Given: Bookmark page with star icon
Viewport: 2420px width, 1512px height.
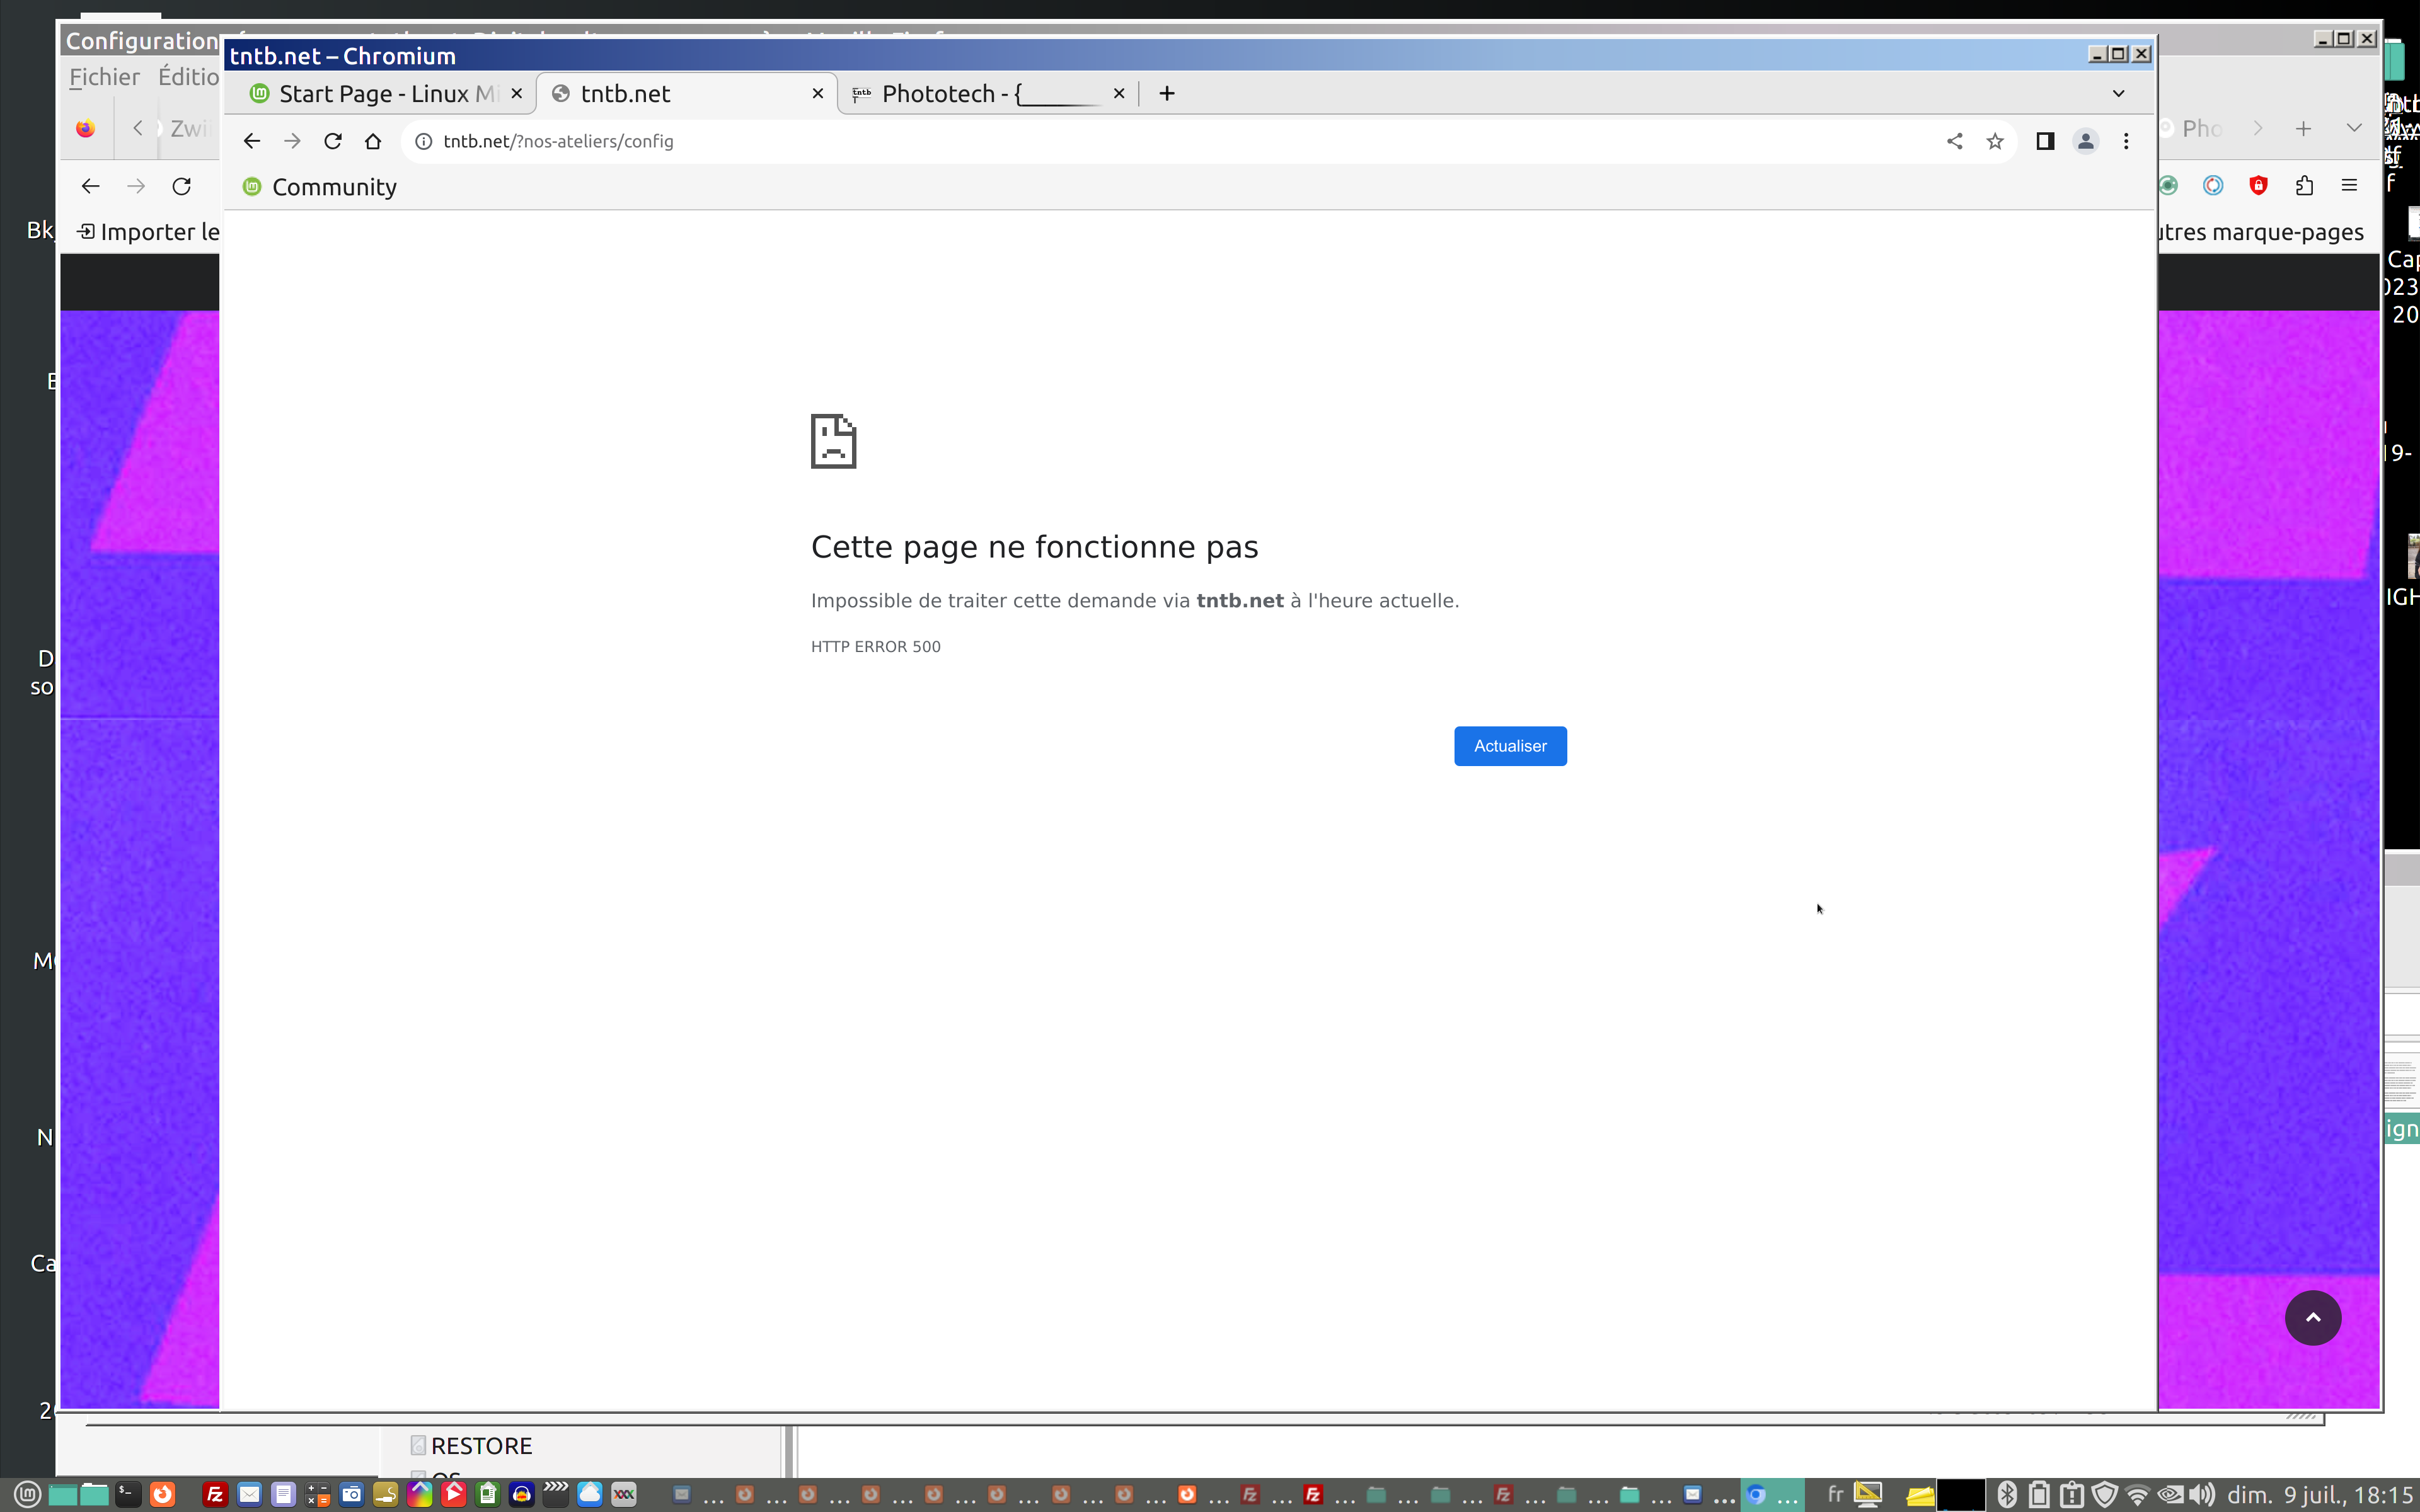Looking at the screenshot, I should click(1995, 141).
